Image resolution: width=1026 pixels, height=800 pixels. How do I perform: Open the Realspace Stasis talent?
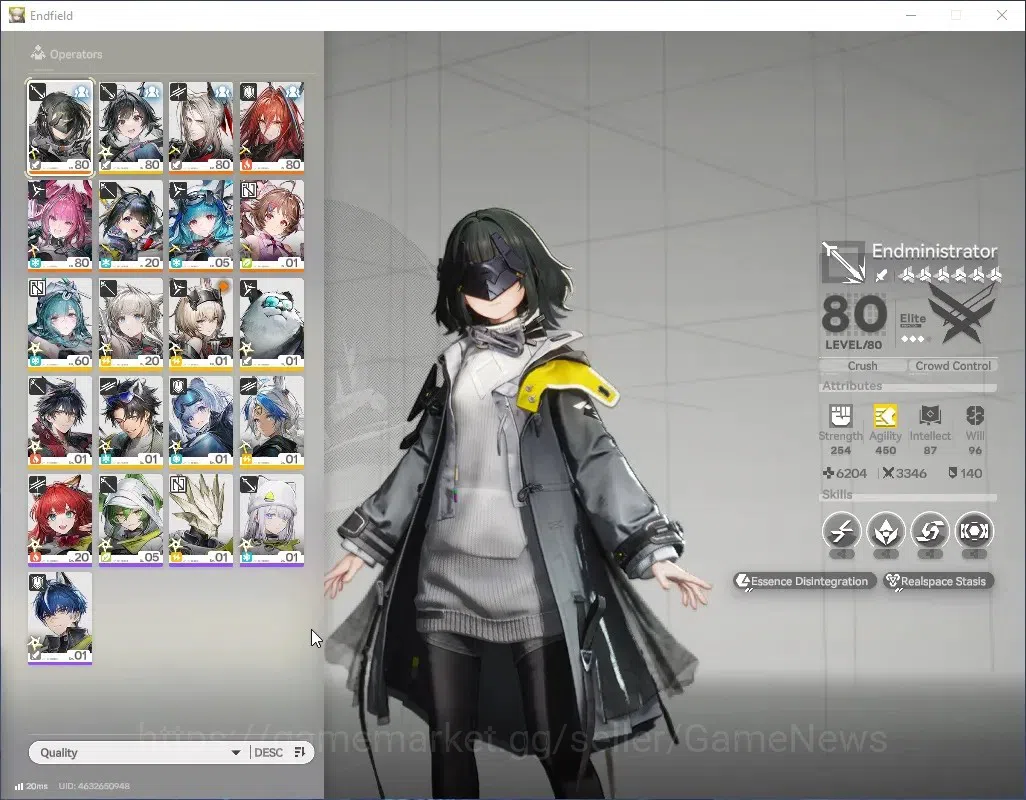(938, 581)
